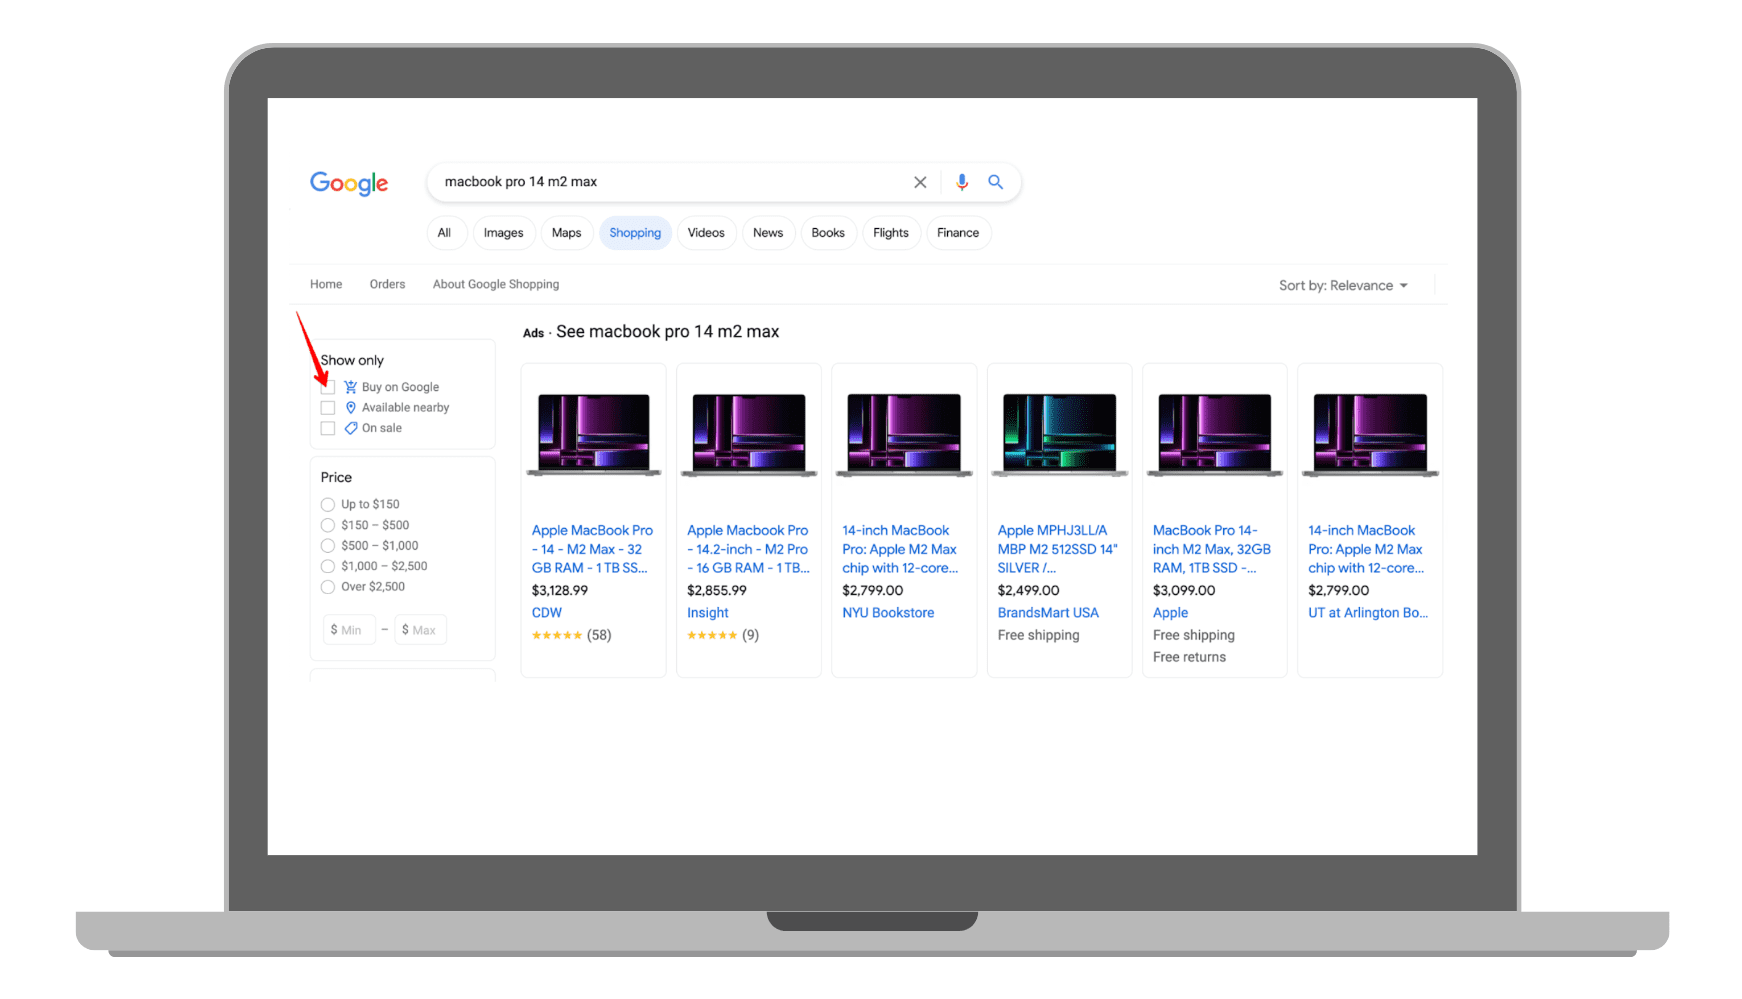Viewport: 1742px width, 999px height.
Task: Clear the search box with X icon
Action: pyautogui.click(x=920, y=182)
